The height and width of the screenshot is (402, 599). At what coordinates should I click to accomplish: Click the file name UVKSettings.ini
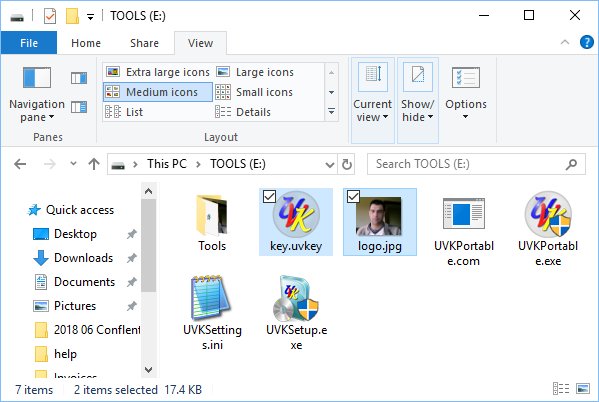tap(212, 337)
